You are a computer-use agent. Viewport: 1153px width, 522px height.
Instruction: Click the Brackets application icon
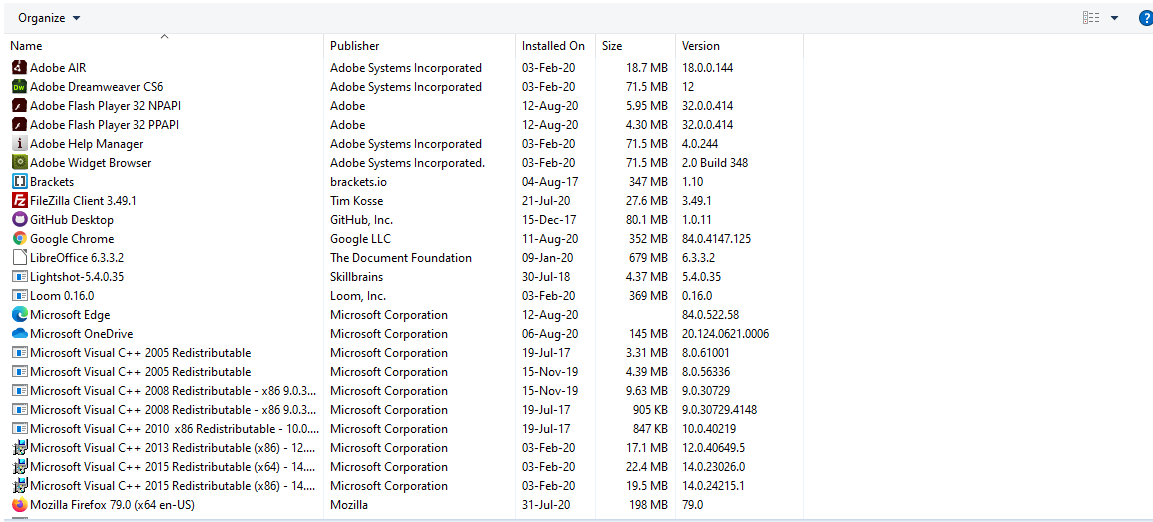click(x=19, y=182)
